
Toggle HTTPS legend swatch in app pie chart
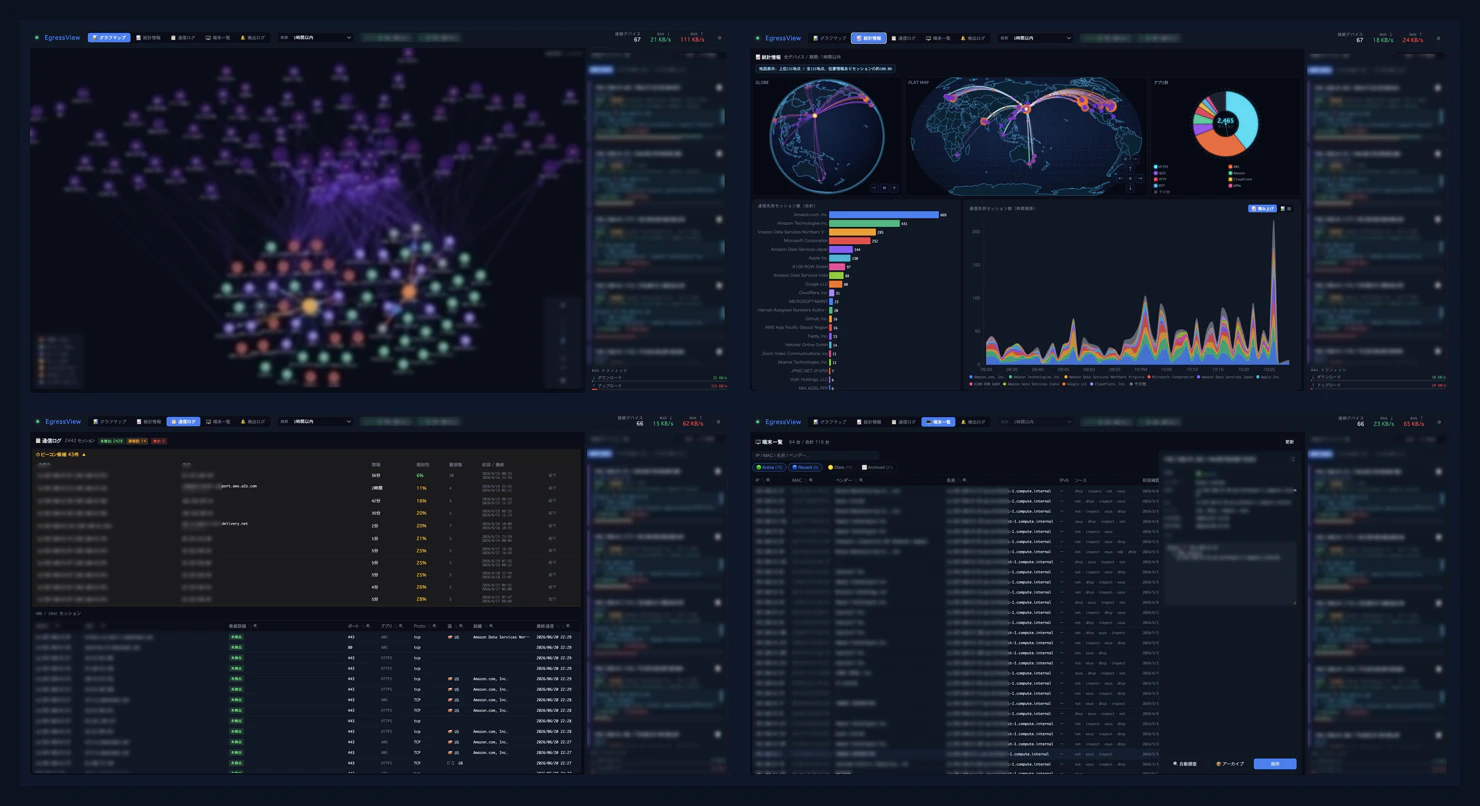tap(1156, 167)
